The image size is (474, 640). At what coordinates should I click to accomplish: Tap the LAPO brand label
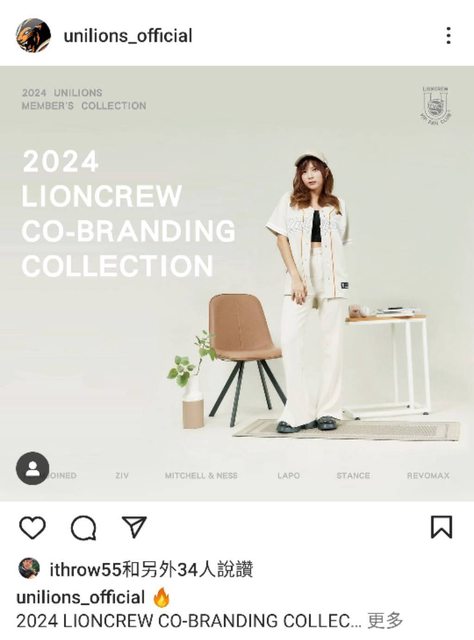(x=289, y=476)
